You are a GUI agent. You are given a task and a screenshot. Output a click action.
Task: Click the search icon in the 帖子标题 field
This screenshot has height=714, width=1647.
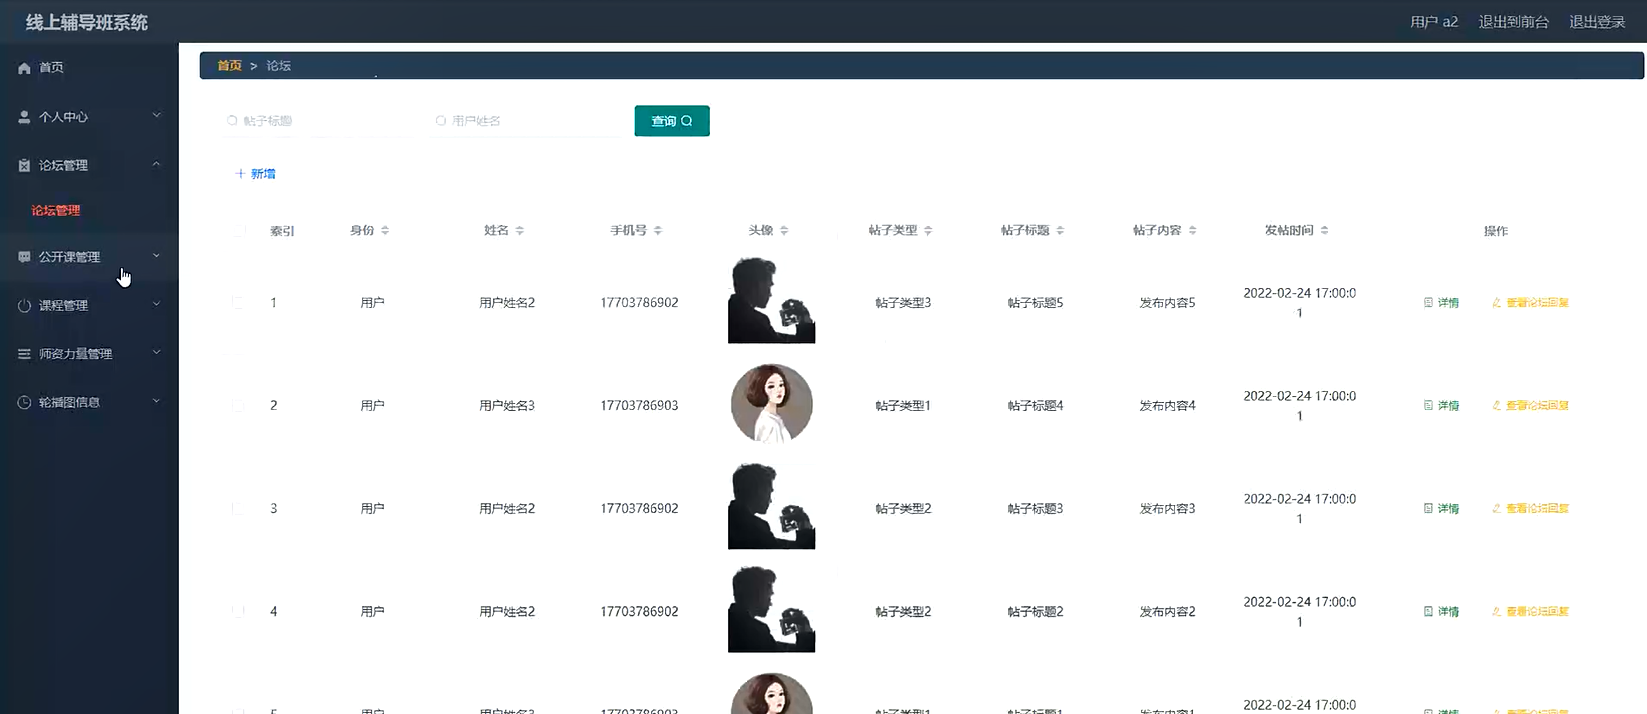click(232, 121)
